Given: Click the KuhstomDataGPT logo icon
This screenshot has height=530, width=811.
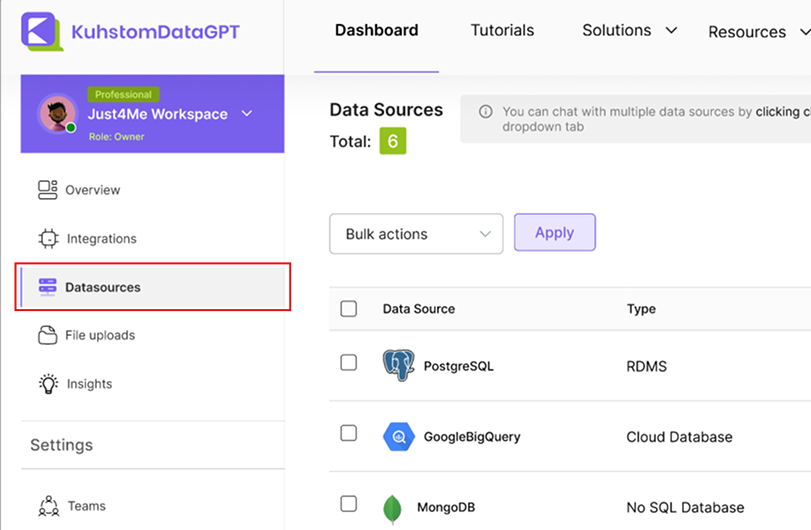Looking at the screenshot, I should 41,32.
